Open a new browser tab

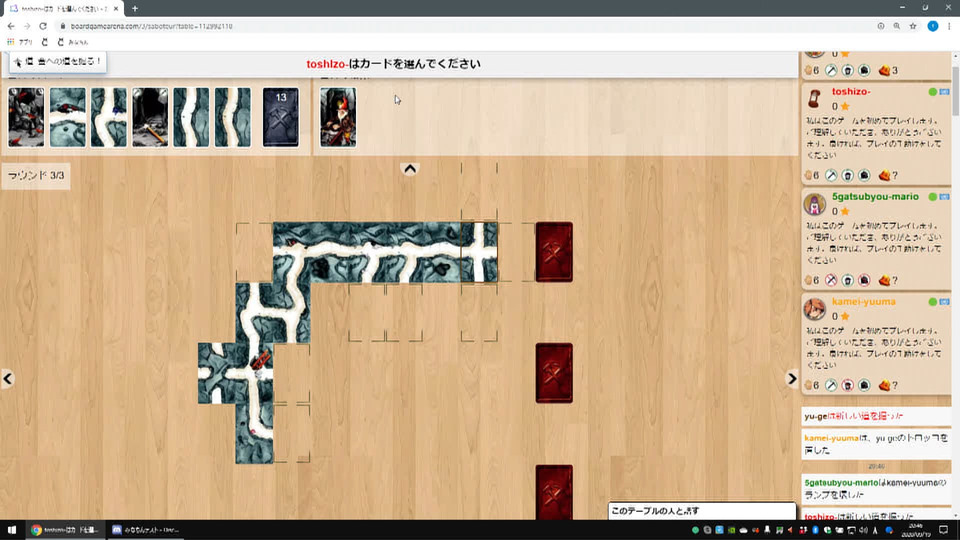[135, 9]
